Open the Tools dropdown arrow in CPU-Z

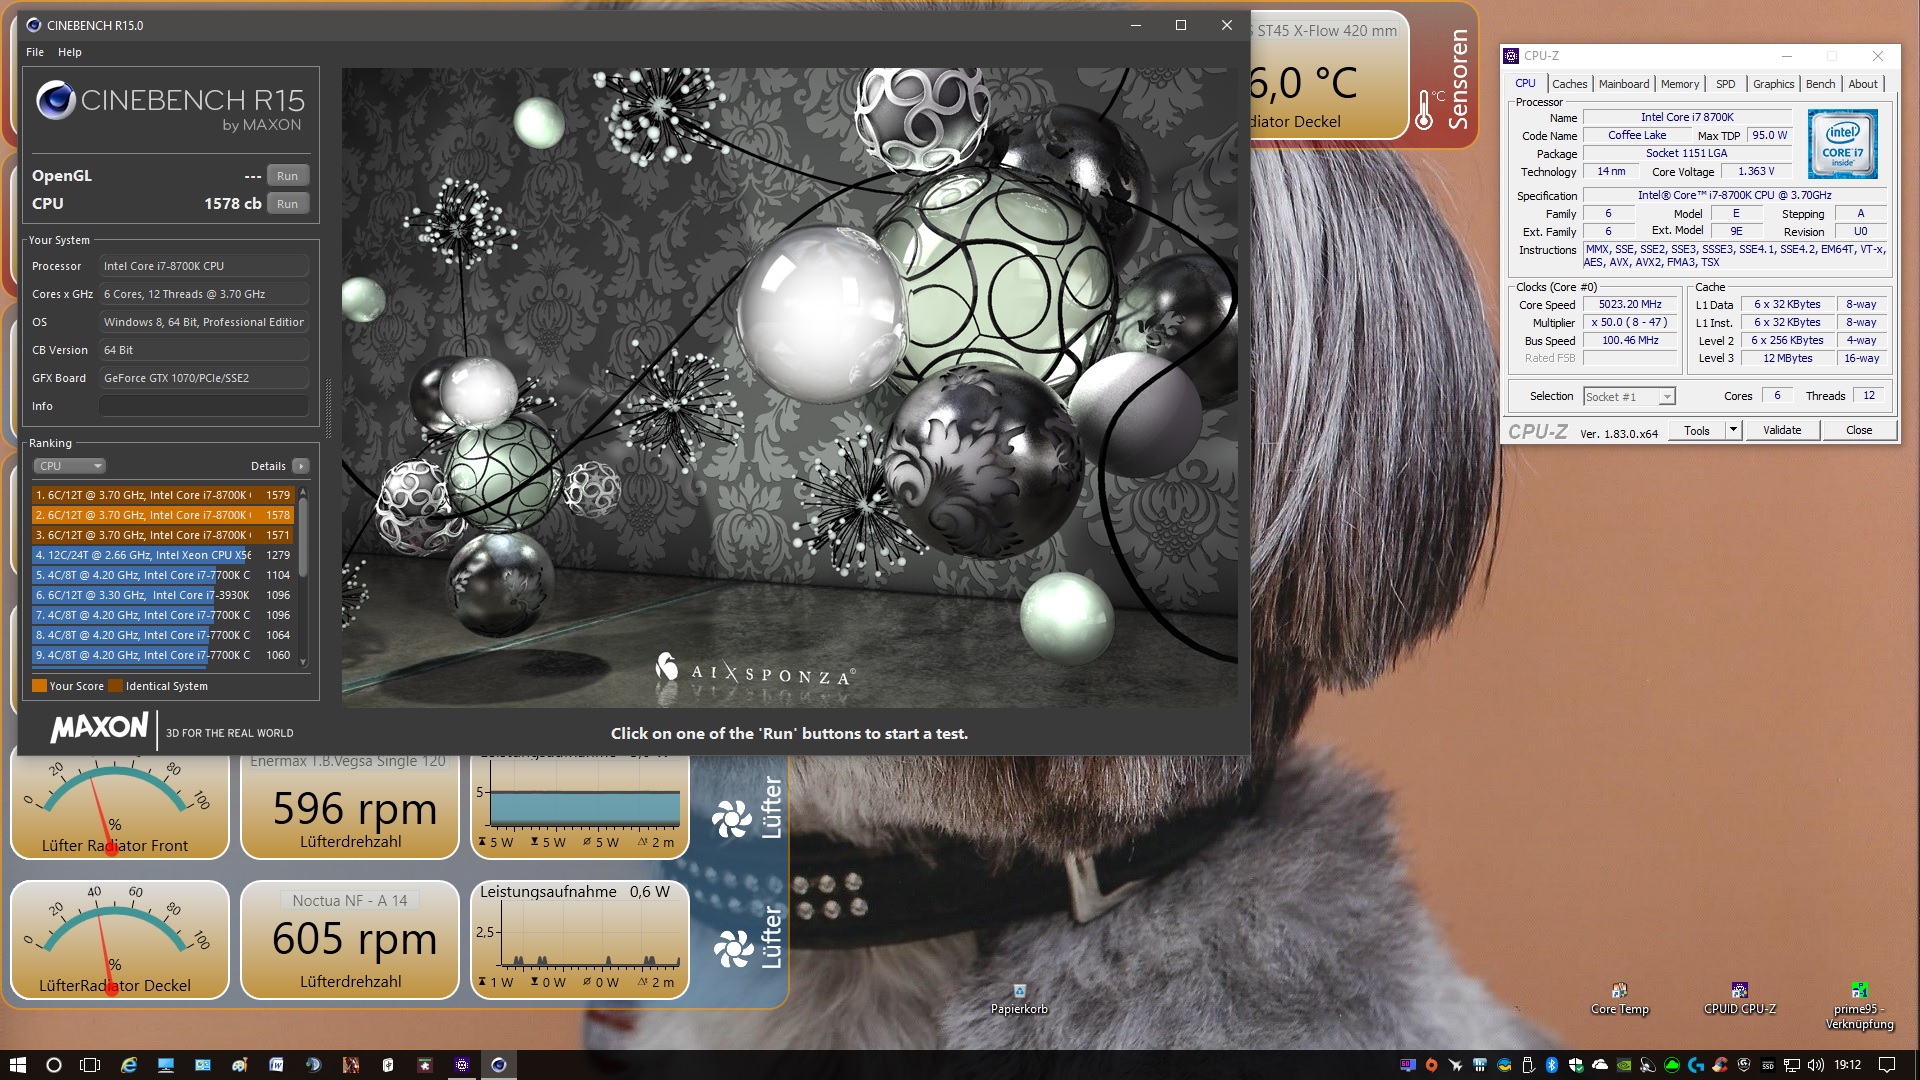point(1733,430)
